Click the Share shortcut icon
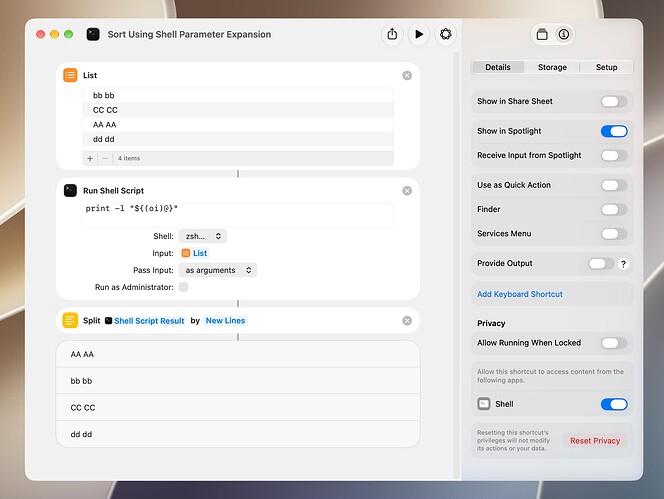 tap(392, 34)
